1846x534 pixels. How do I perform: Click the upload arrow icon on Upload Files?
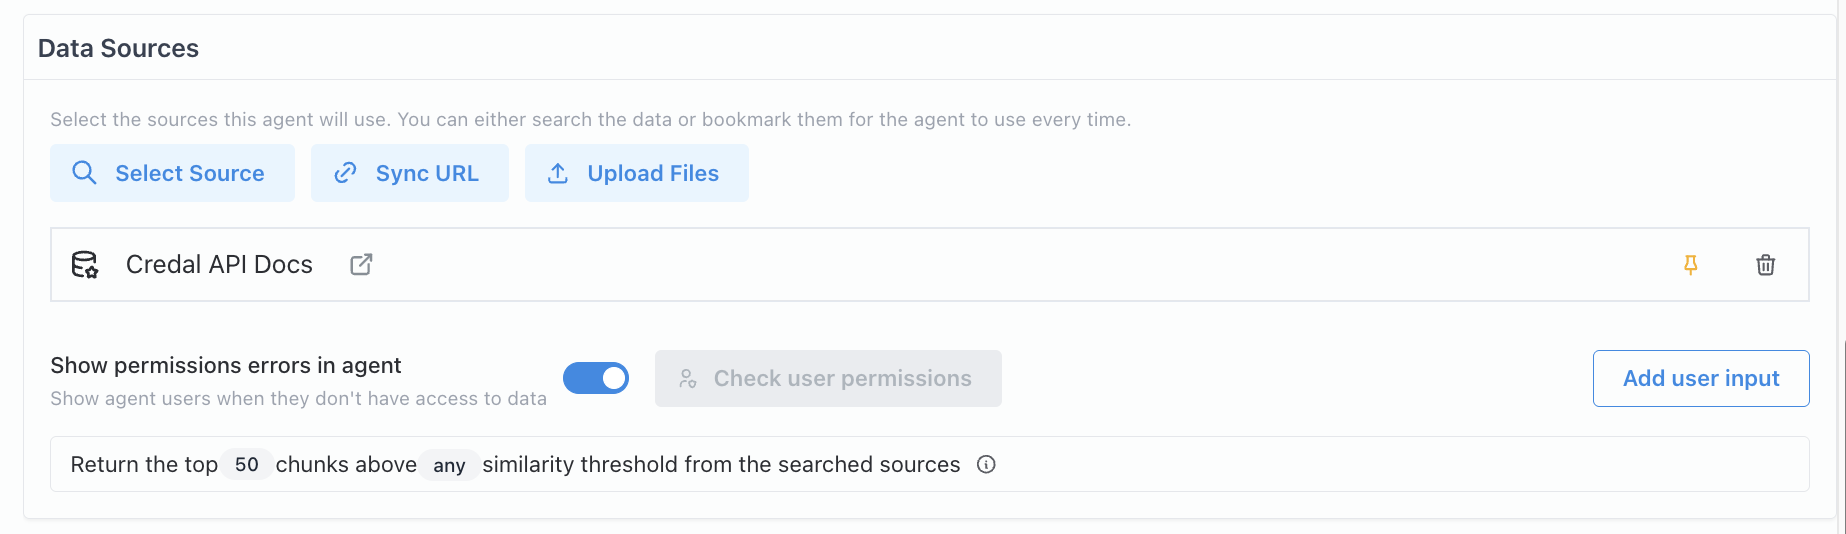[558, 173]
